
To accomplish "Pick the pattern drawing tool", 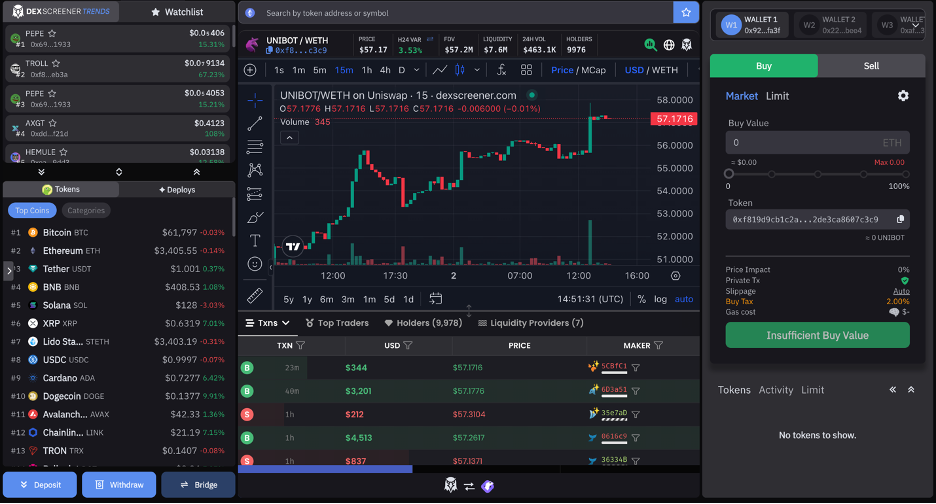I will coord(255,170).
